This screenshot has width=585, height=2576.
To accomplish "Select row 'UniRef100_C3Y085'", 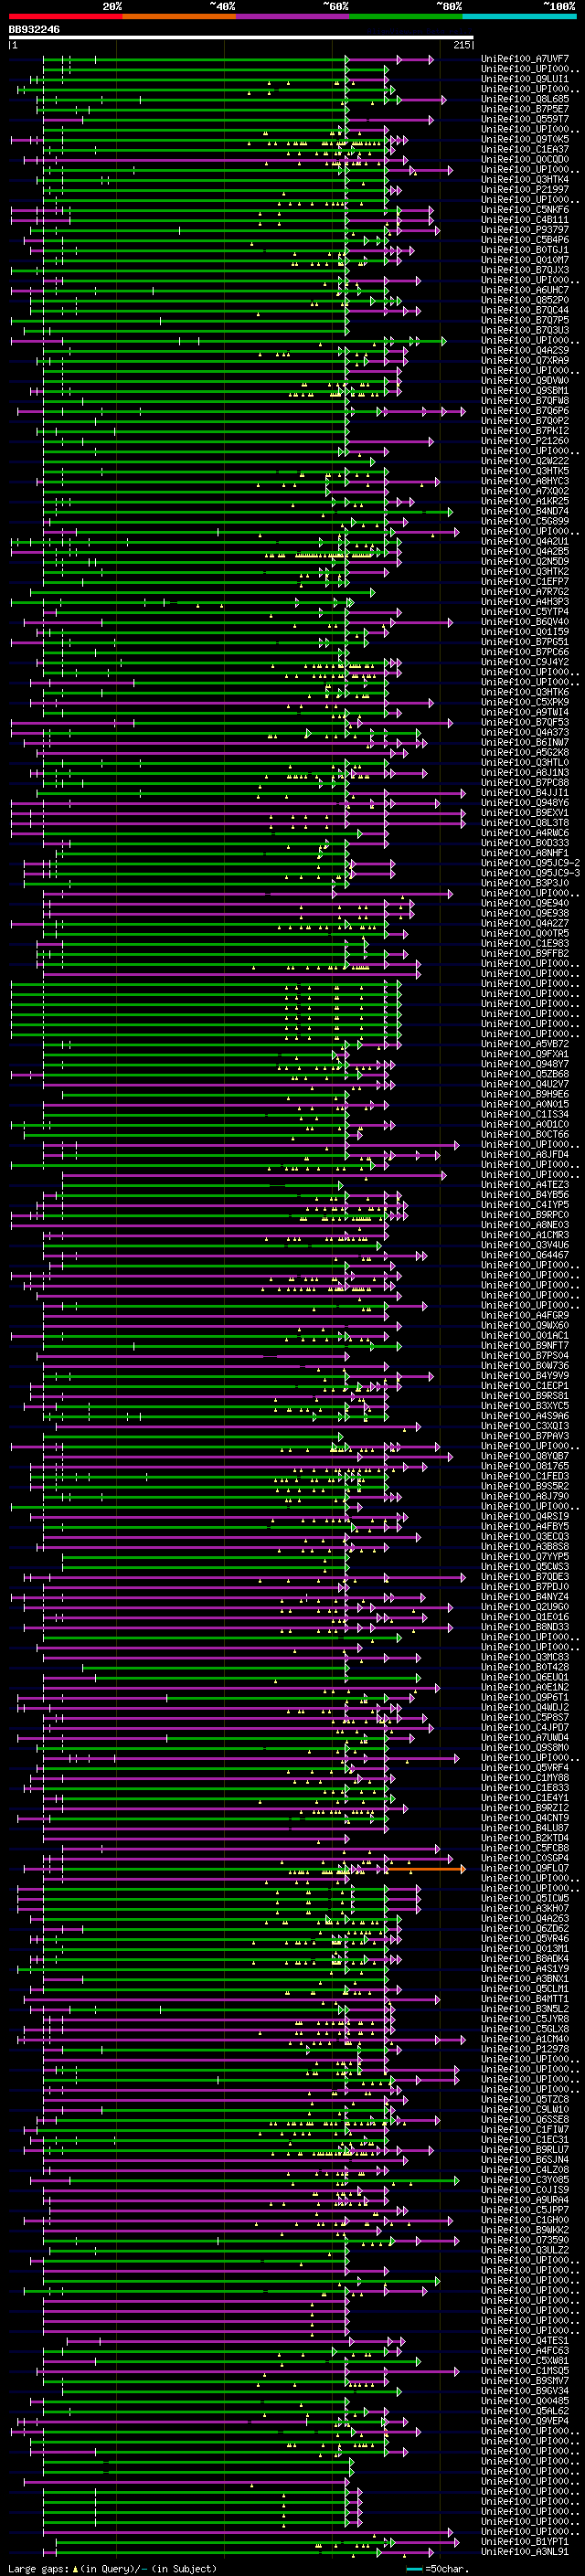I will [525, 2179].
